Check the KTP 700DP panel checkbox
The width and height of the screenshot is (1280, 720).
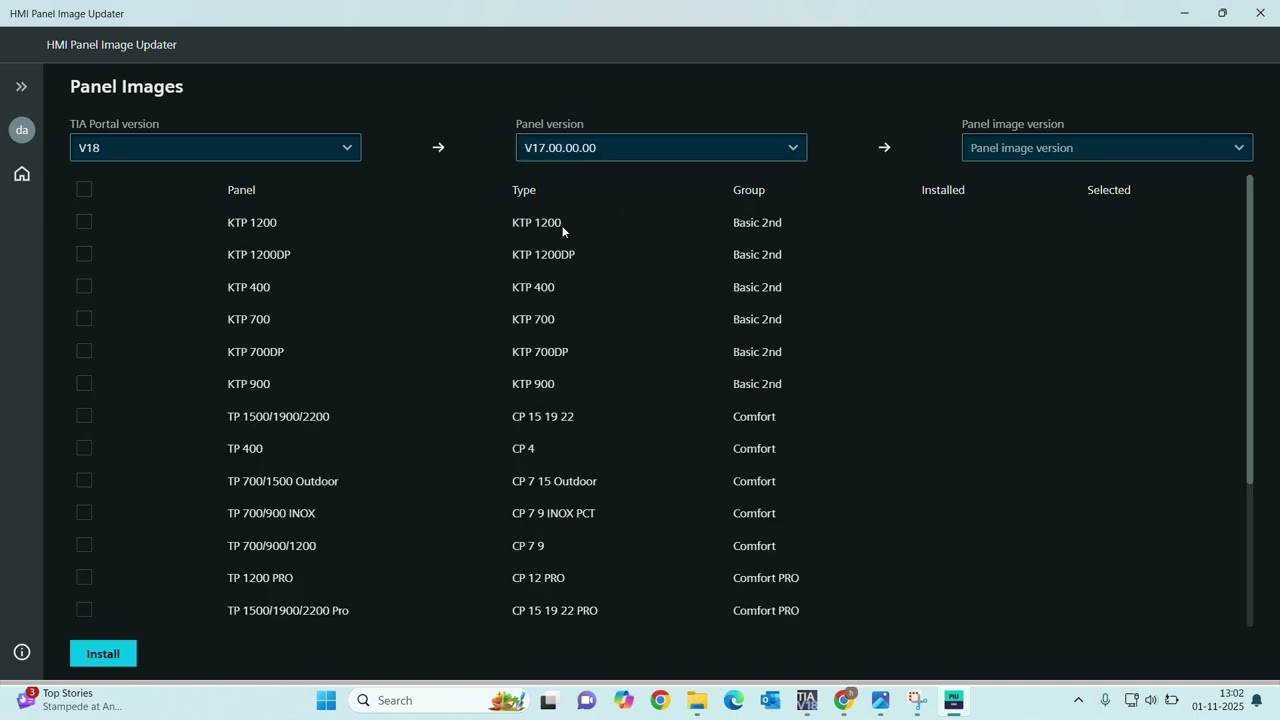(84, 351)
